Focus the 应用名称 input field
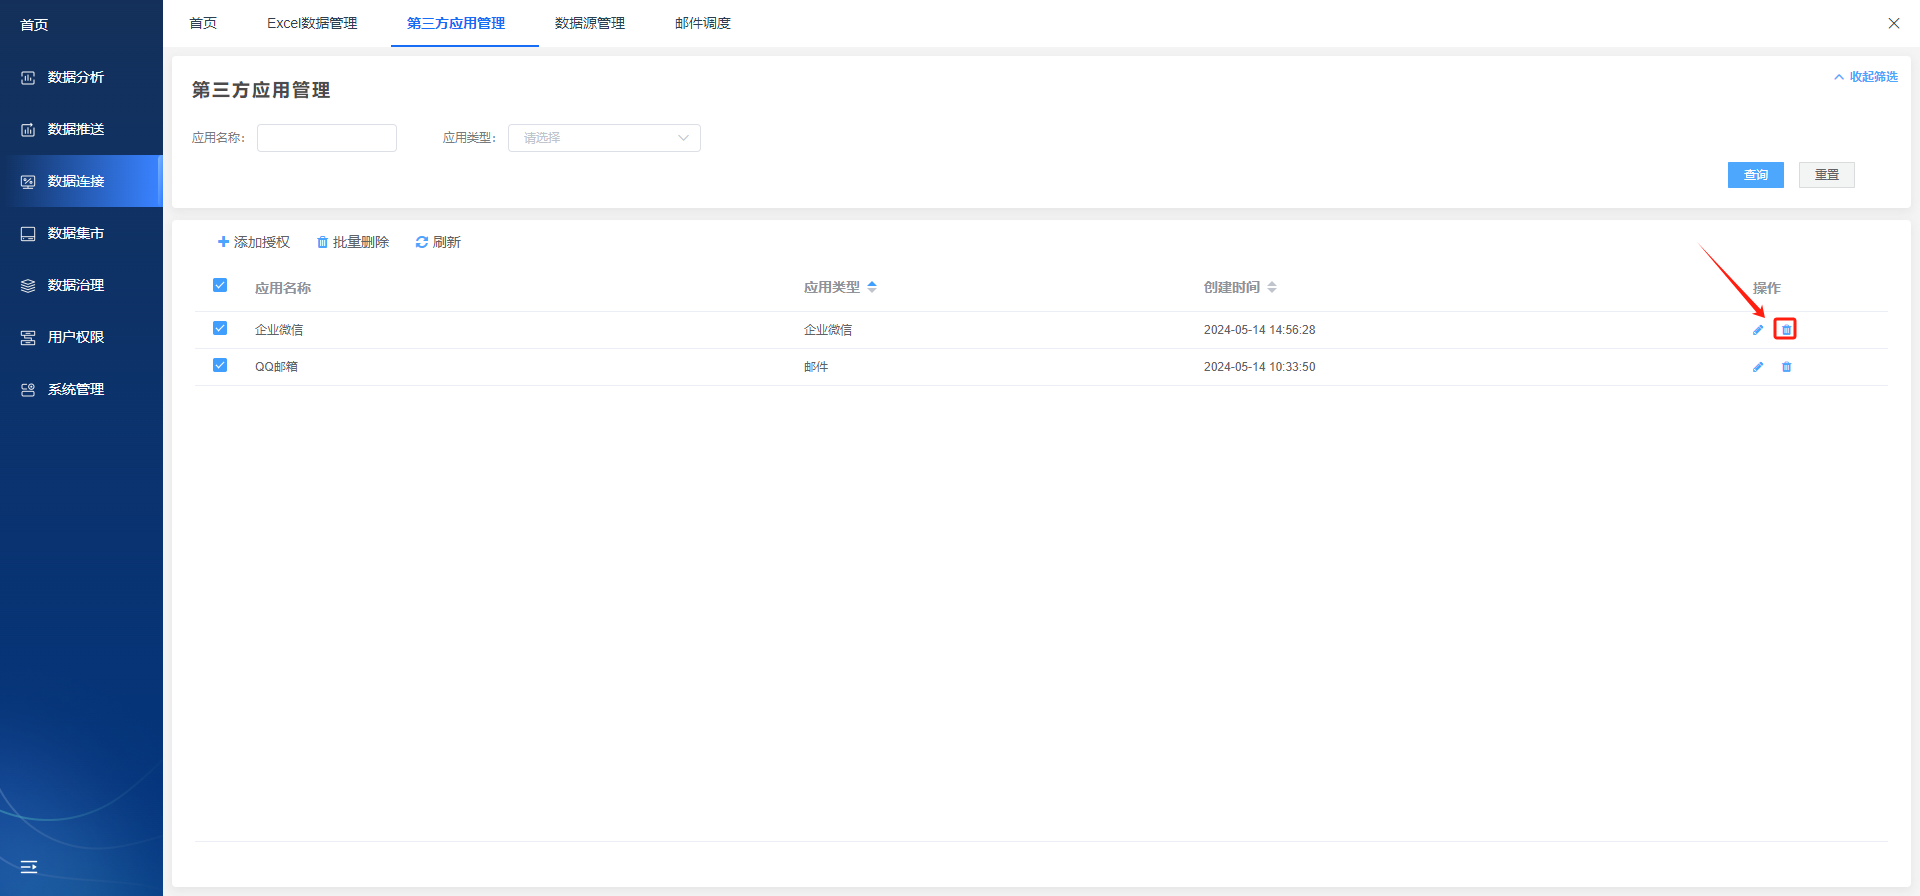Screen dimensions: 1920x896 click(327, 138)
